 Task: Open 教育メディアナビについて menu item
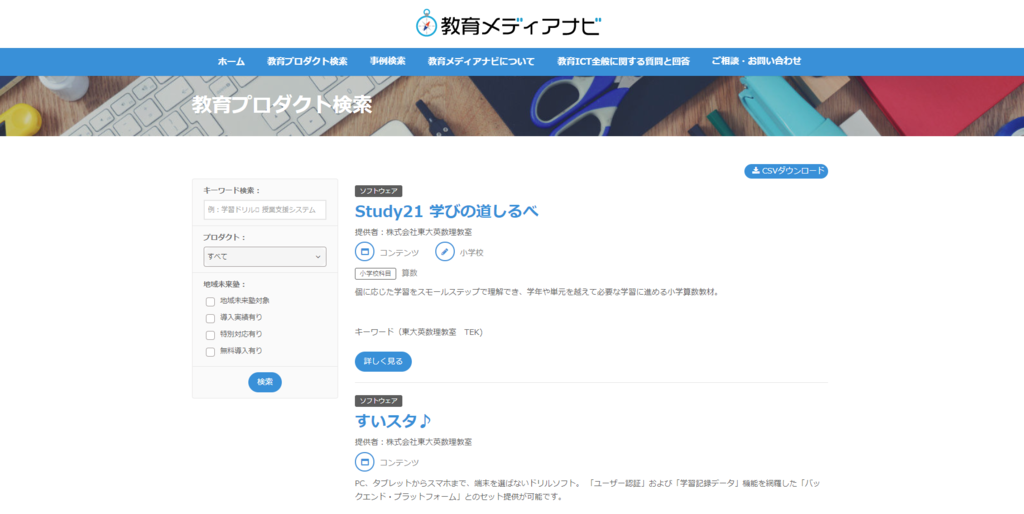click(481, 61)
